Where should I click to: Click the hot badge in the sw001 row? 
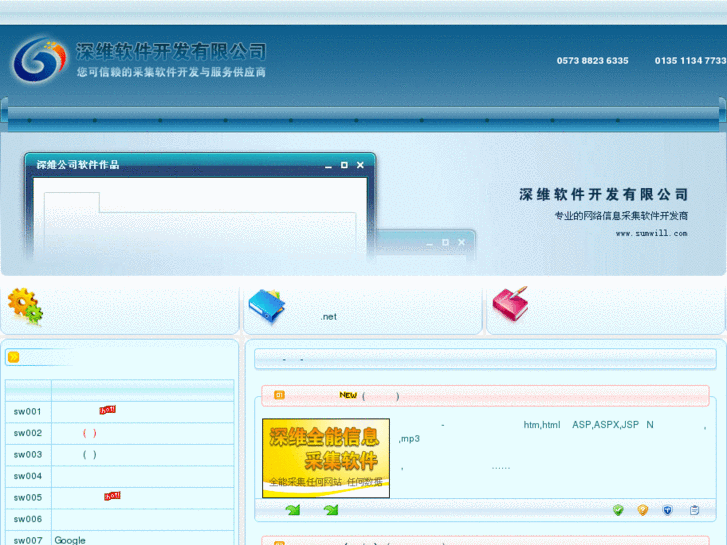coord(108,410)
